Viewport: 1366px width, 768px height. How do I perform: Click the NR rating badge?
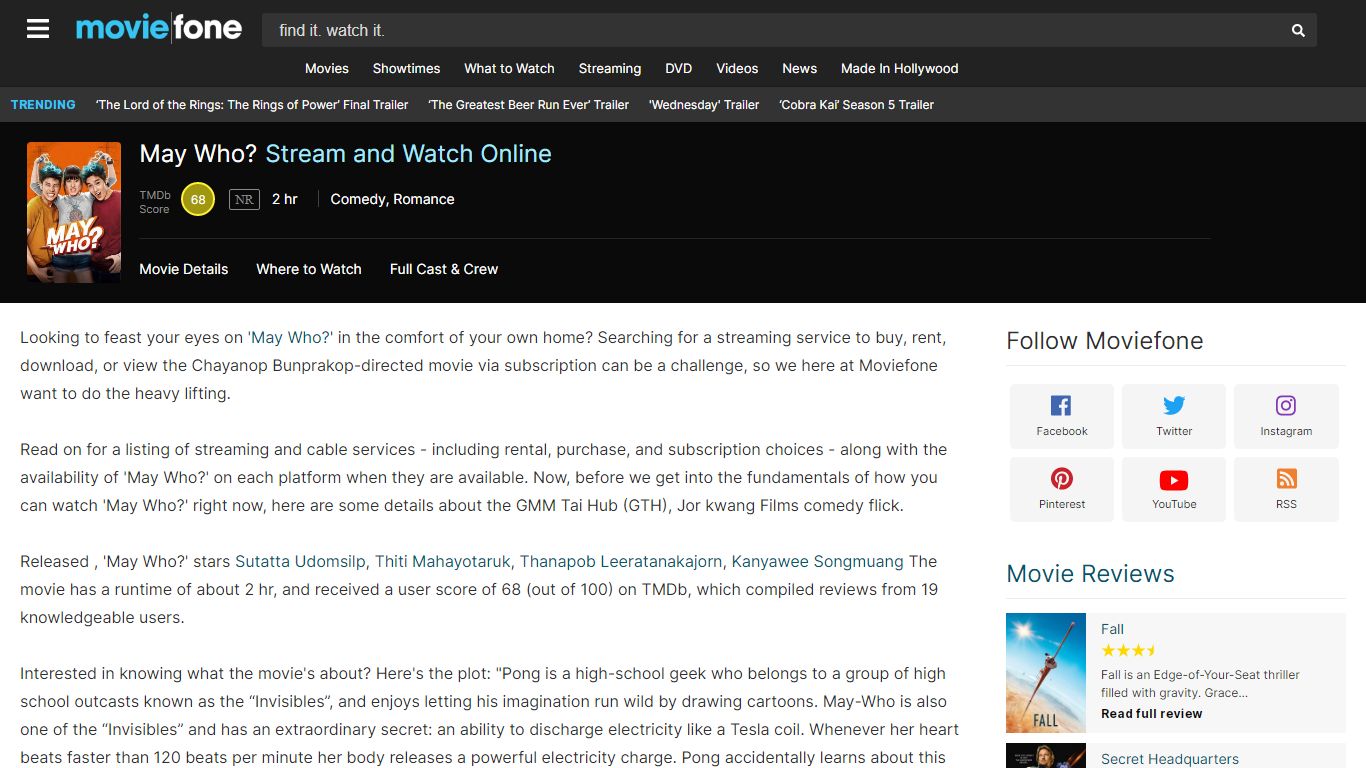pos(244,200)
